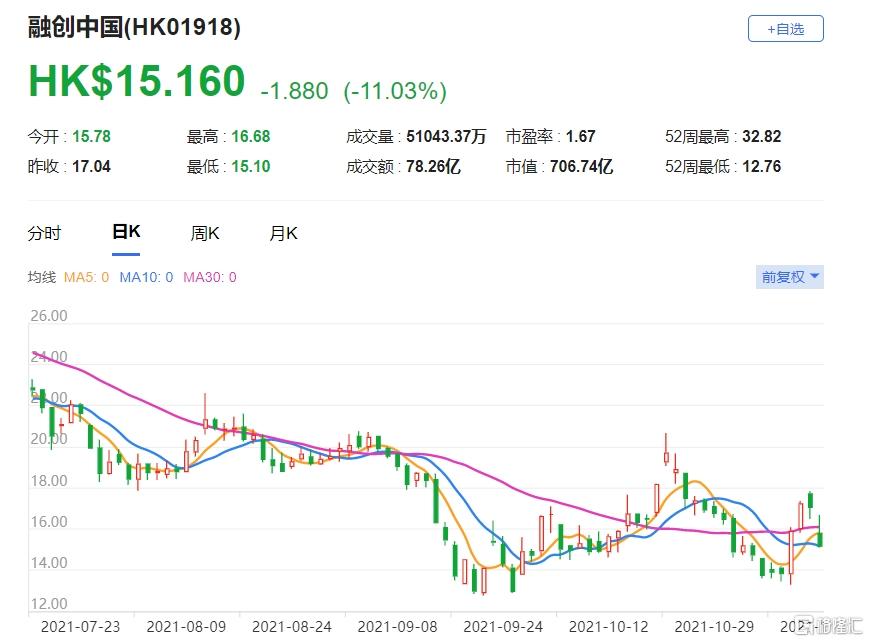The image size is (869, 642).
Task: Toggle the MA30 moving average label
Action: tap(209, 277)
